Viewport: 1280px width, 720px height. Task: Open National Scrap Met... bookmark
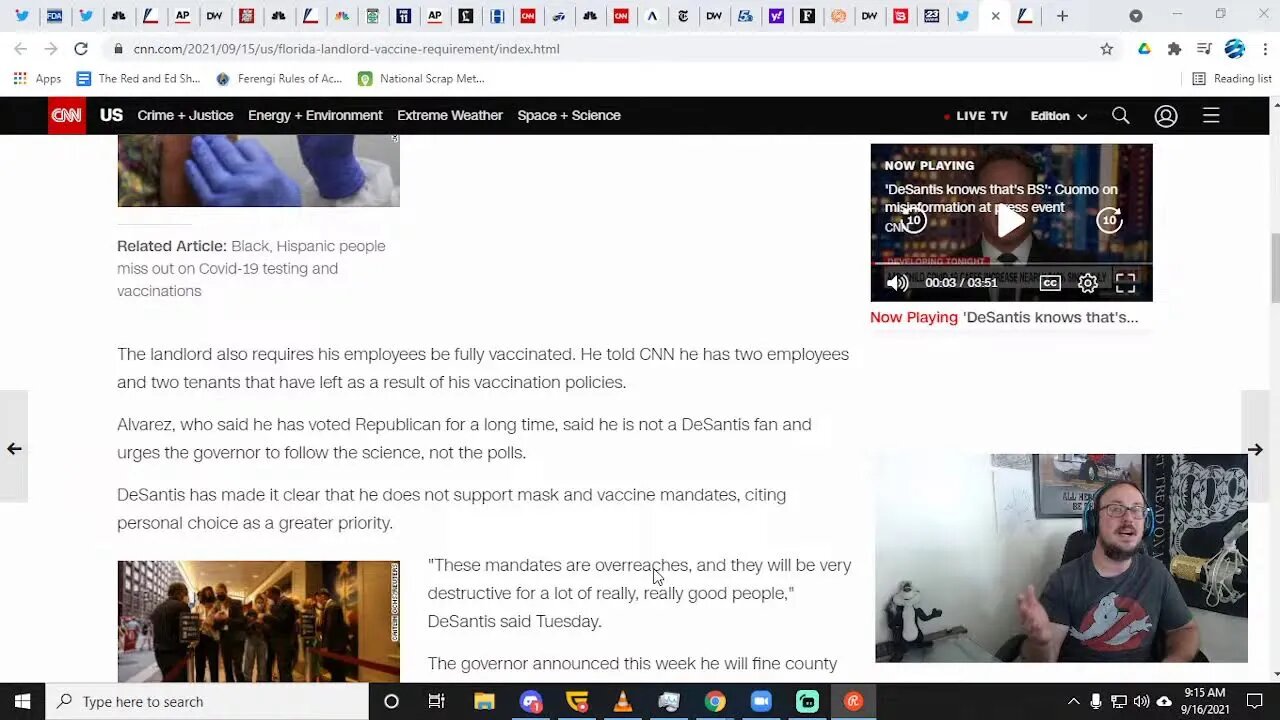421,78
